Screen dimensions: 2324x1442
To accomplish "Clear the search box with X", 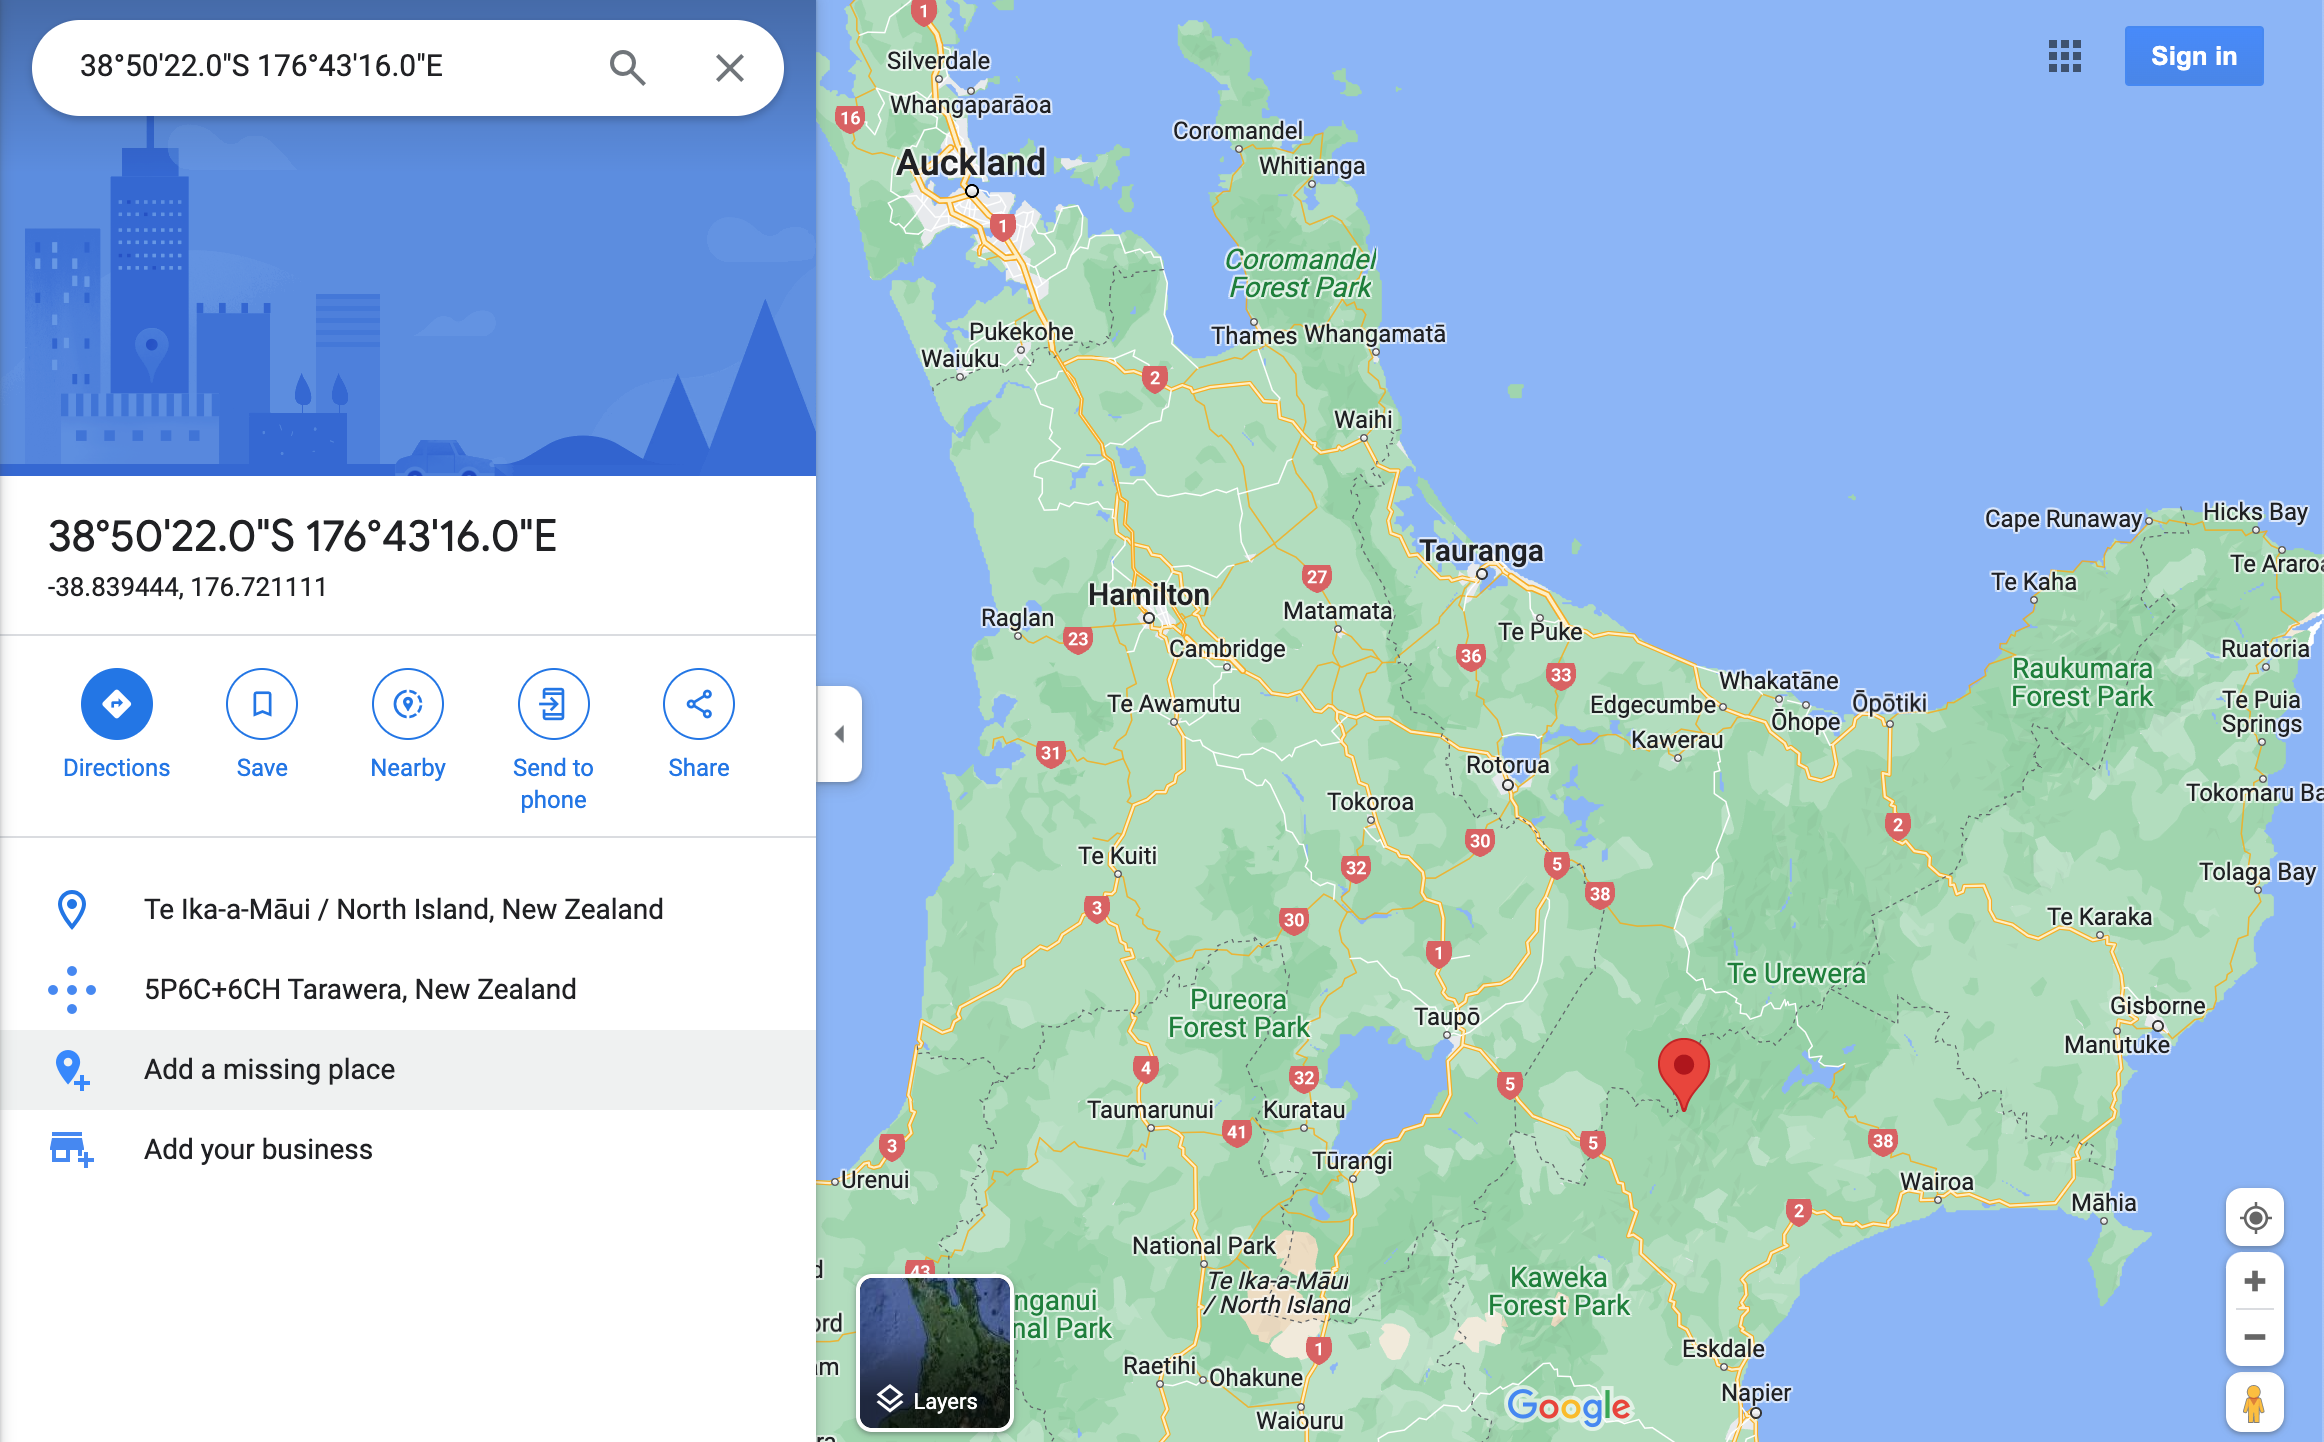I will (730, 67).
